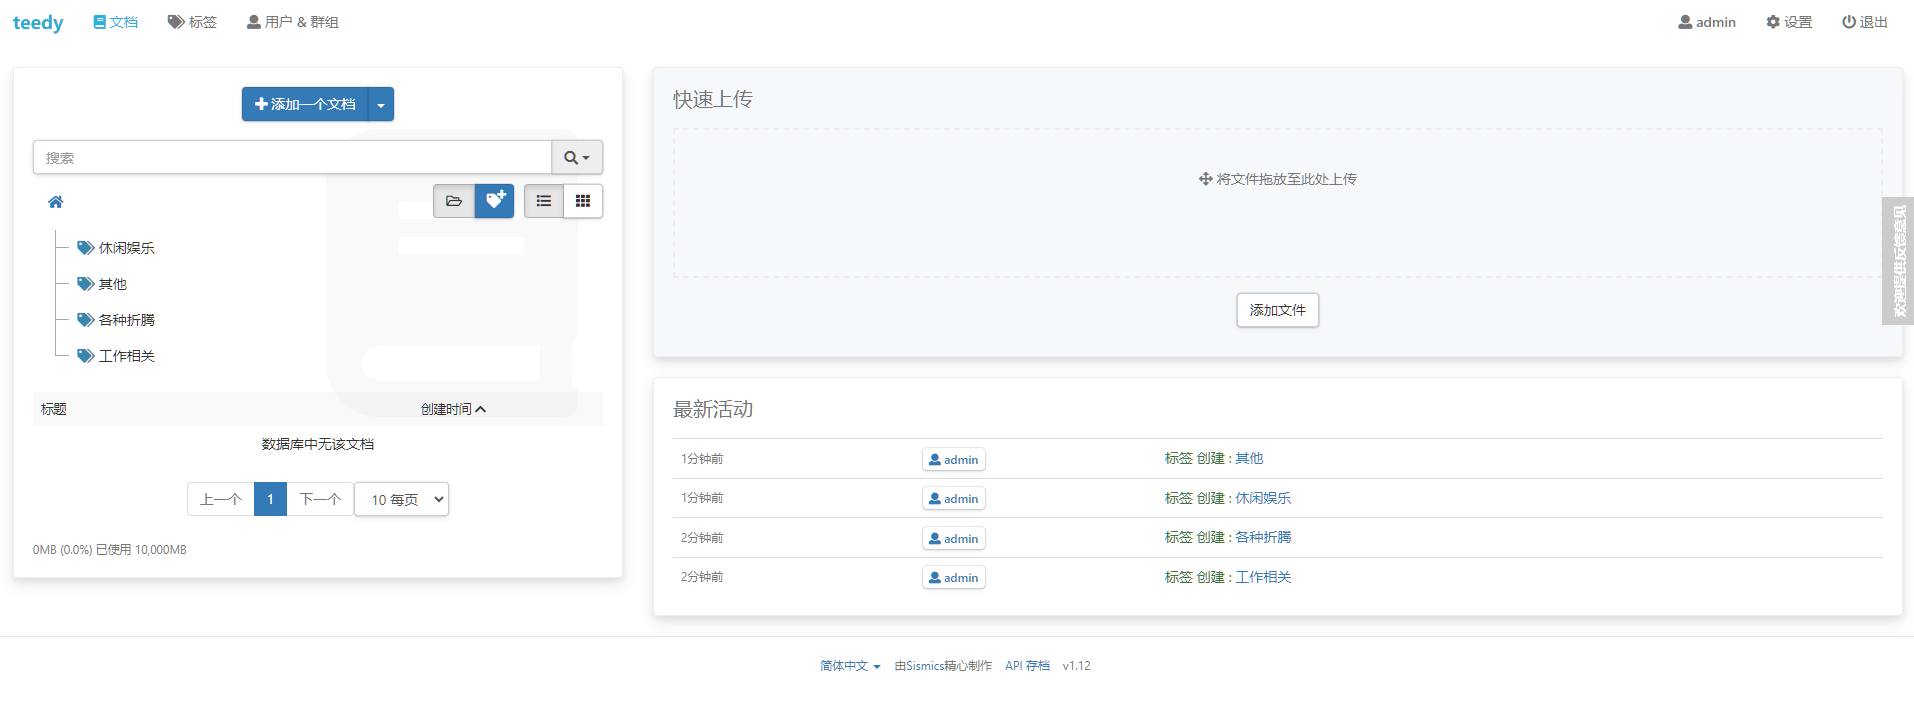This screenshot has height=709, width=1914.
Task: Toggle the folder navigation view icon
Action: [x=454, y=201]
